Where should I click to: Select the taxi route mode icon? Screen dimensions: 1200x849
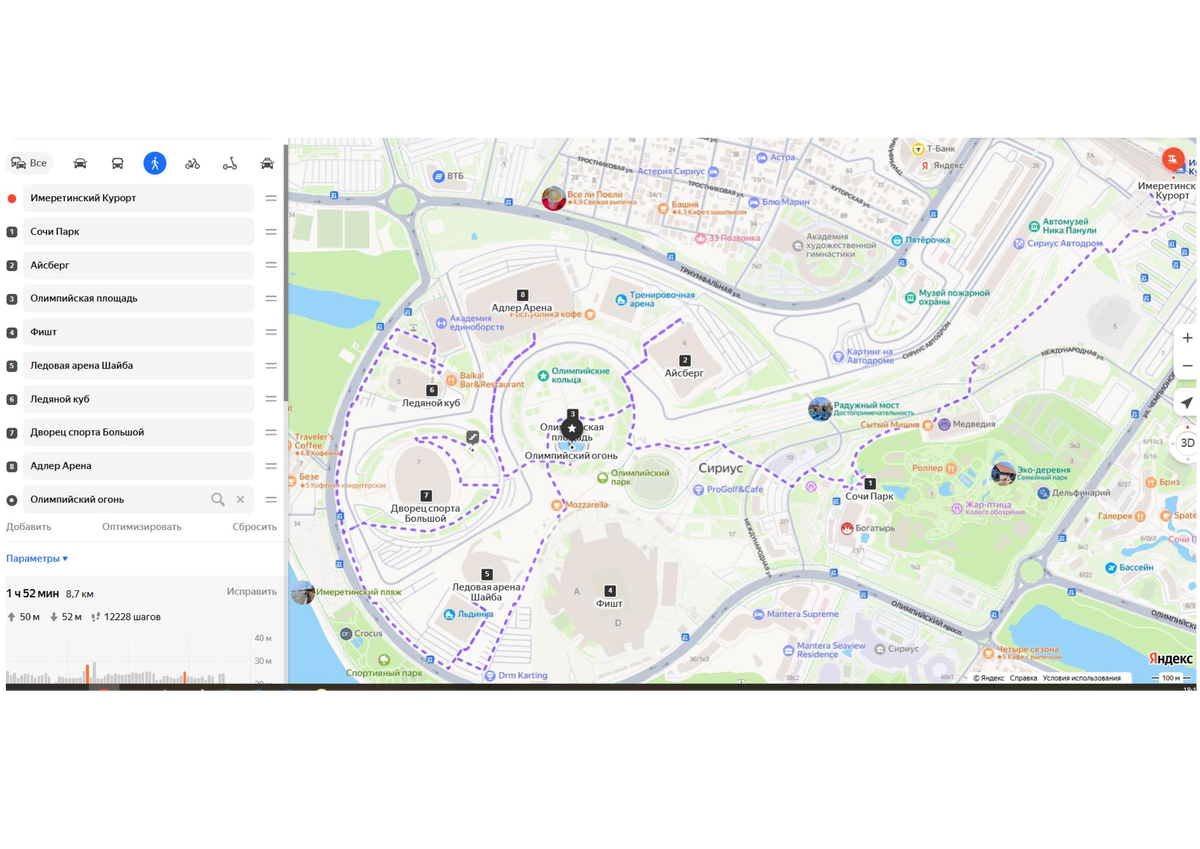tap(267, 163)
